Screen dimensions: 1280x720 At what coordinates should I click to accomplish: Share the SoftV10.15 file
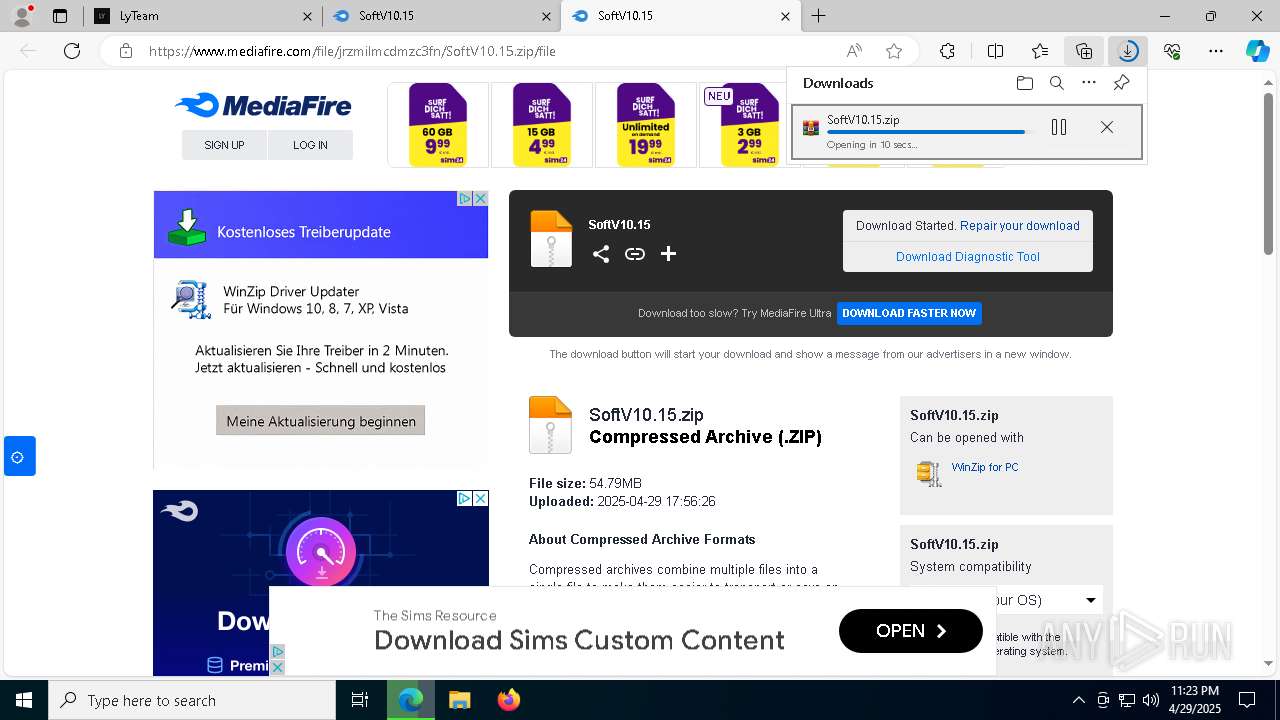coord(600,254)
